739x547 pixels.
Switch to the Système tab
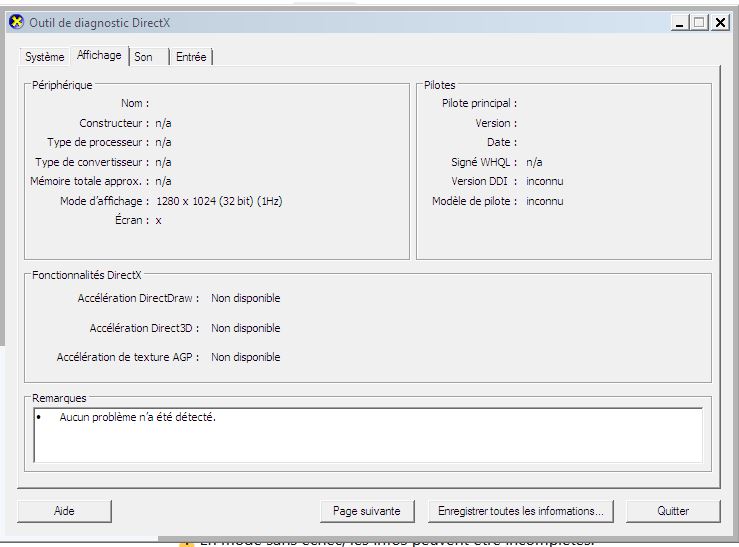pos(44,57)
